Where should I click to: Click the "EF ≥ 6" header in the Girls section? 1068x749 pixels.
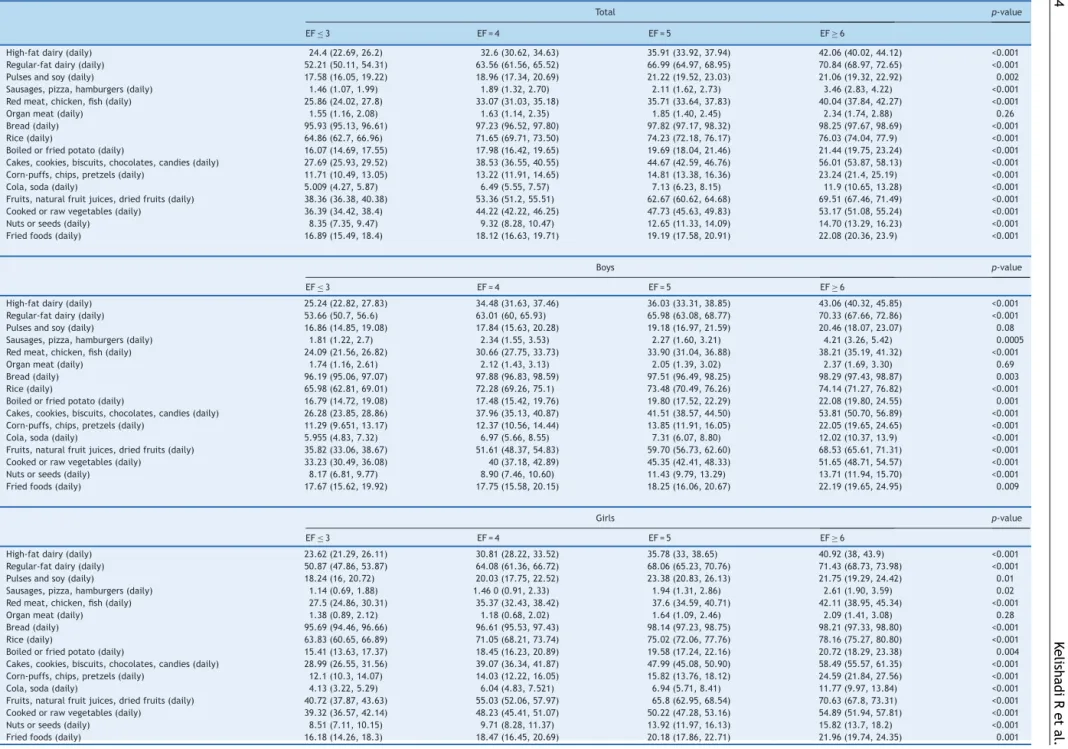pyautogui.click(x=832, y=538)
